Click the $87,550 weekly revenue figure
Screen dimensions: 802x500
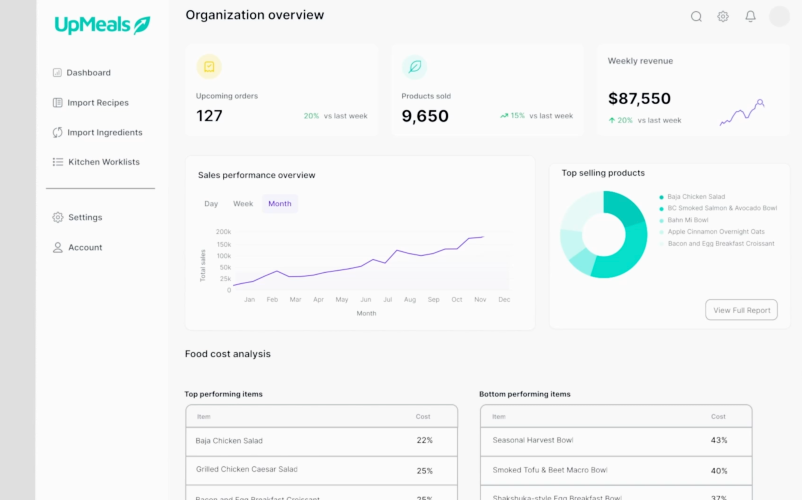coord(639,98)
